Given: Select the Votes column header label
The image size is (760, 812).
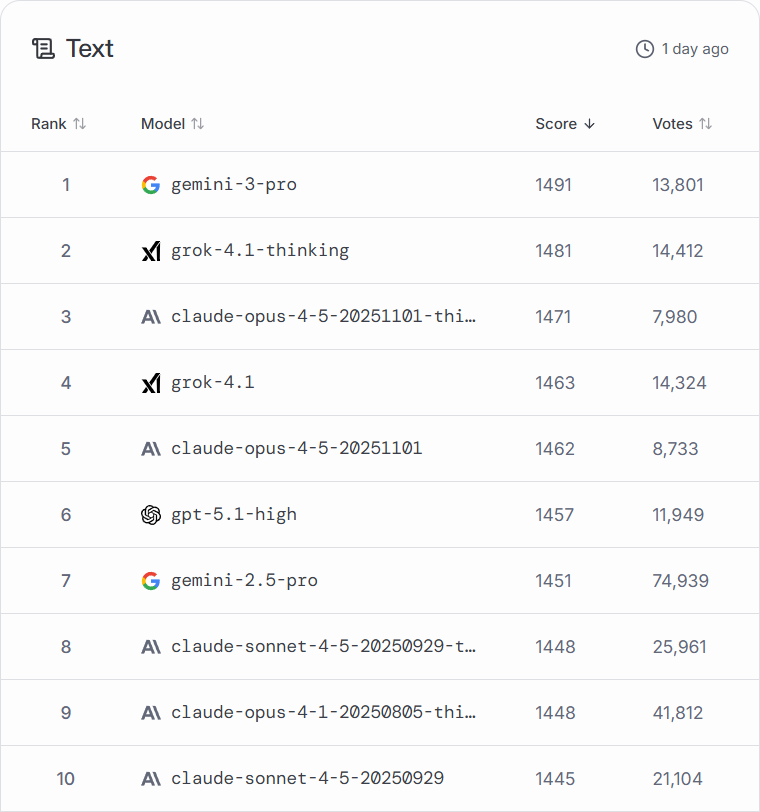Looking at the screenshot, I should [x=672, y=124].
